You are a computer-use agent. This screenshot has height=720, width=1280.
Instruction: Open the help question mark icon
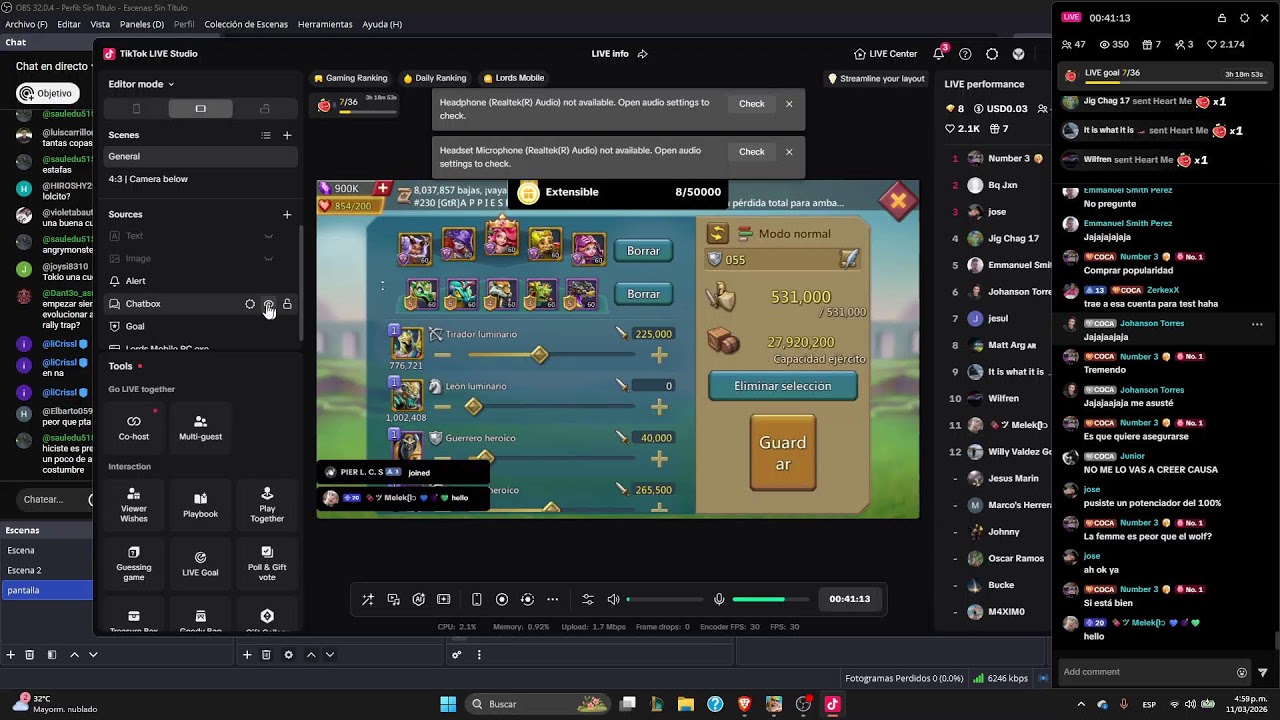pos(965,54)
